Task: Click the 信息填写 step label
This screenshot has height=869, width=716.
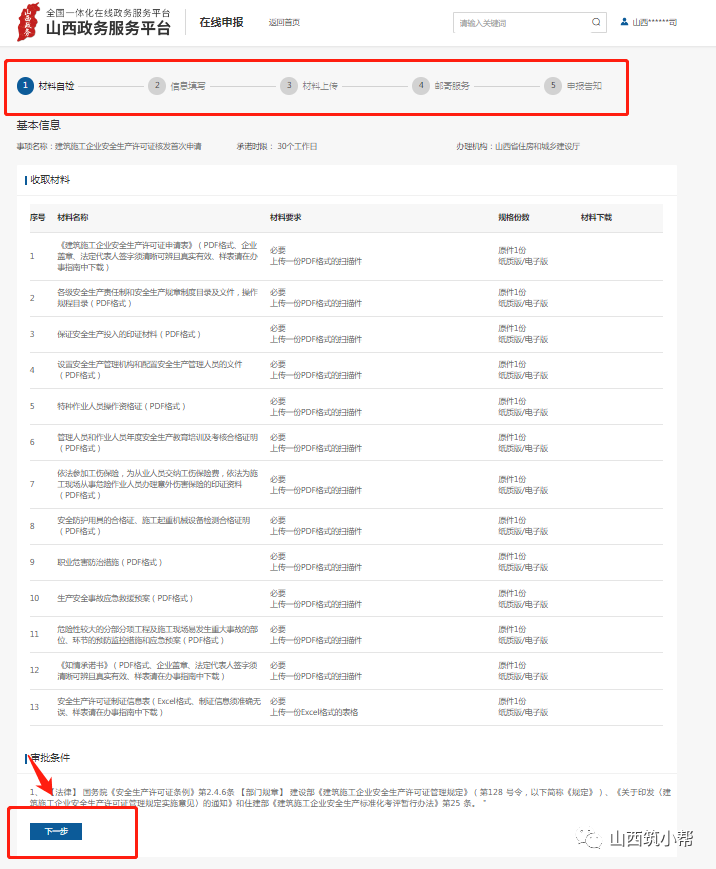Action: [x=188, y=86]
